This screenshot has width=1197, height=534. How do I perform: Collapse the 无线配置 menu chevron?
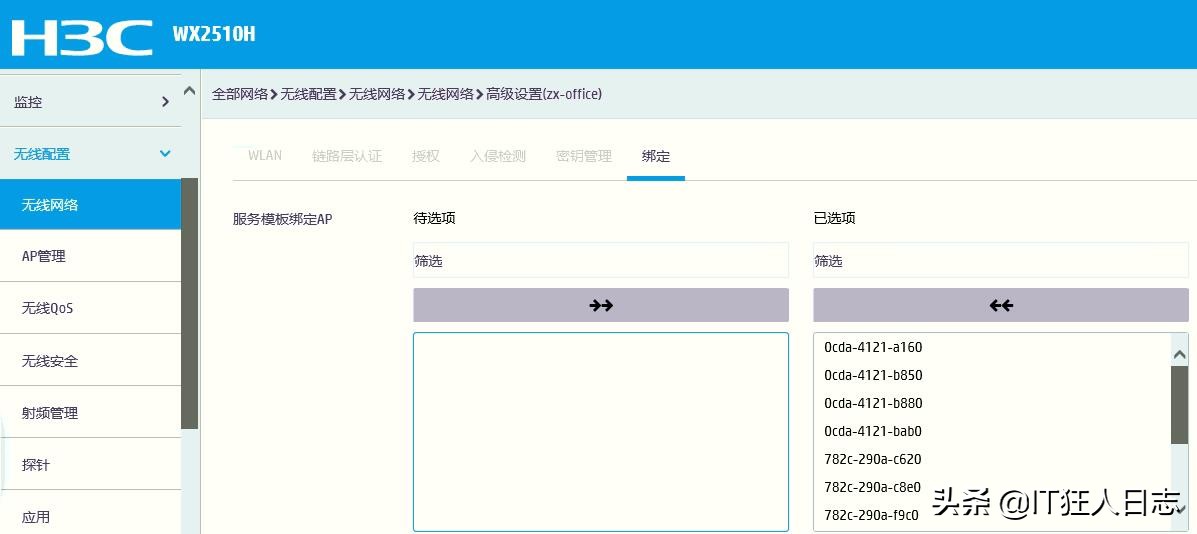[165, 153]
